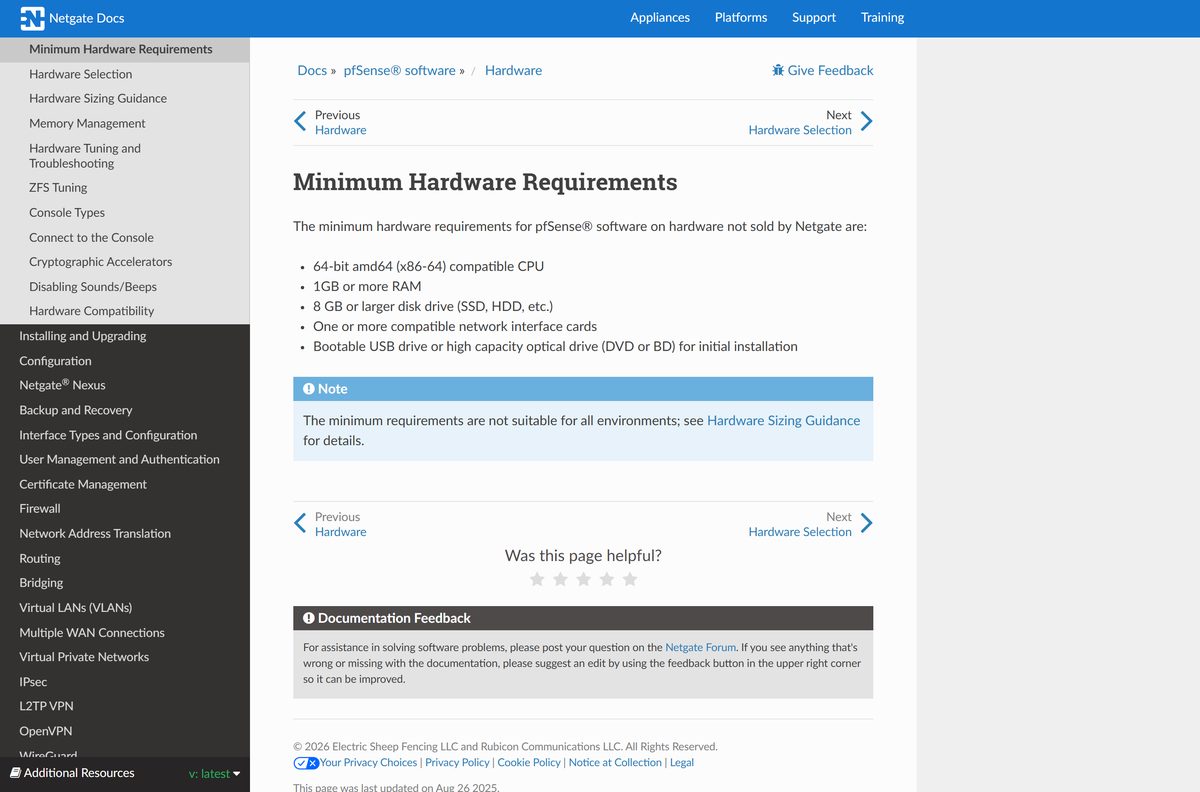The width and height of the screenshot is (1200, 792).
Task: Open L2TP VPN section
Action: [x=125, y=707]
